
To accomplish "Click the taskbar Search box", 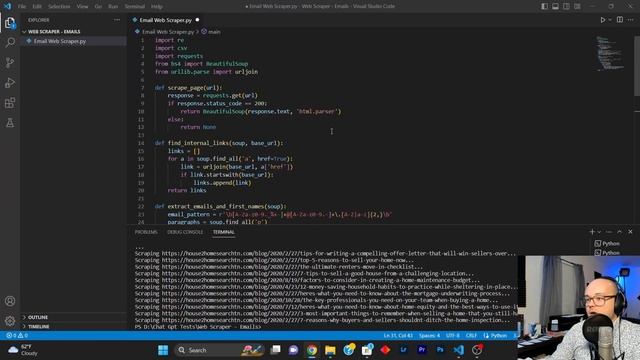I will (x=220, y=350).
